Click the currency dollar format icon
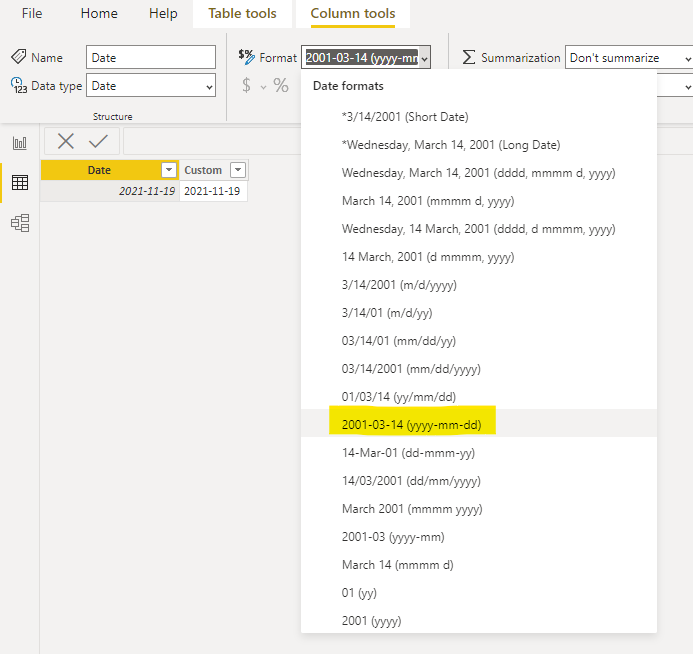Screen dimensions: 693x654 click(246, 85)
